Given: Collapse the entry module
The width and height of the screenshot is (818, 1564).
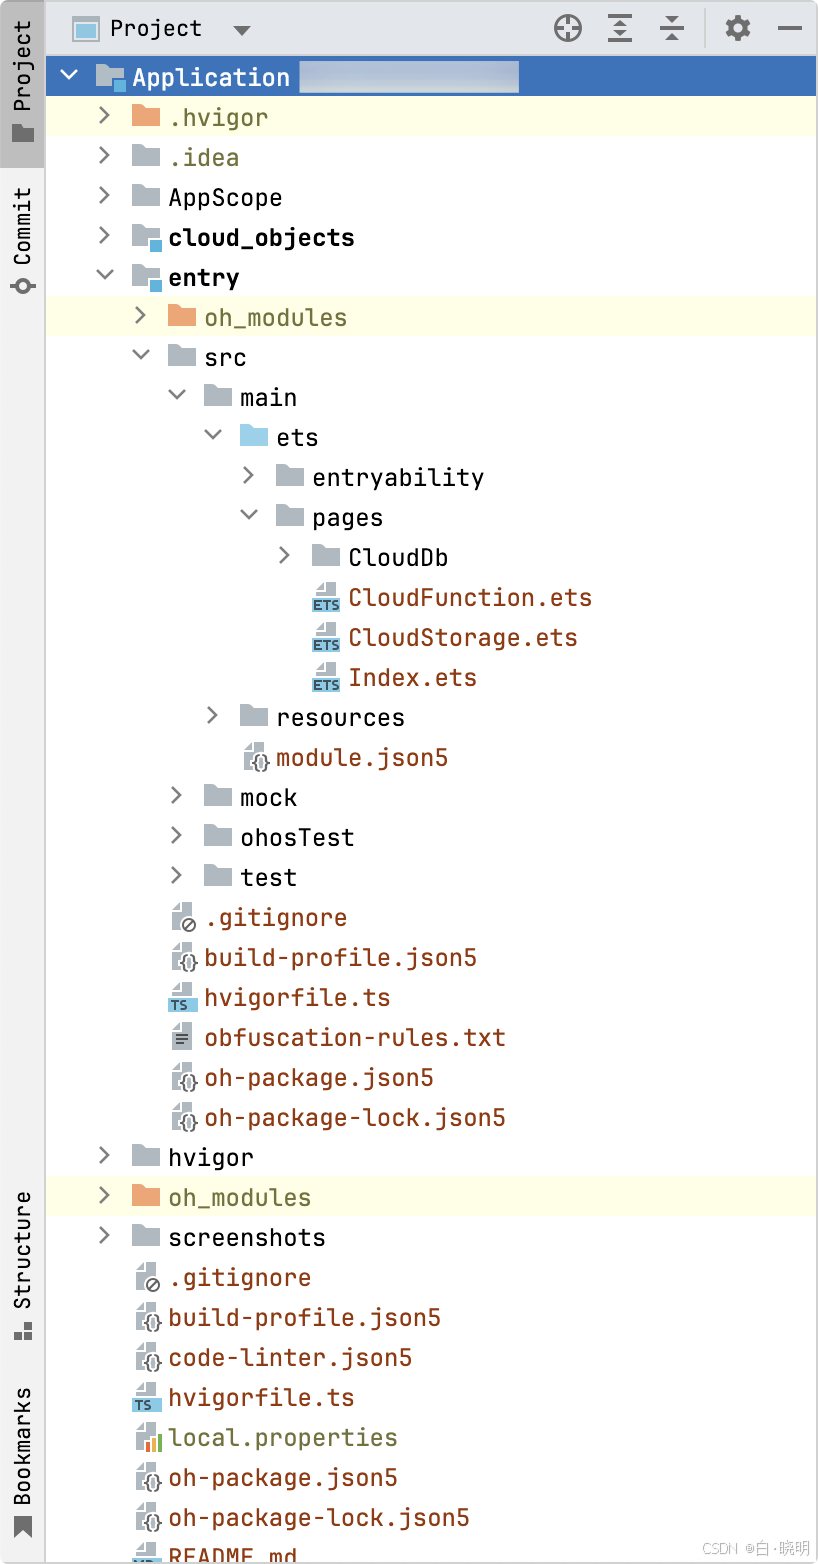Looking at the screenshot, I should 105,275.
